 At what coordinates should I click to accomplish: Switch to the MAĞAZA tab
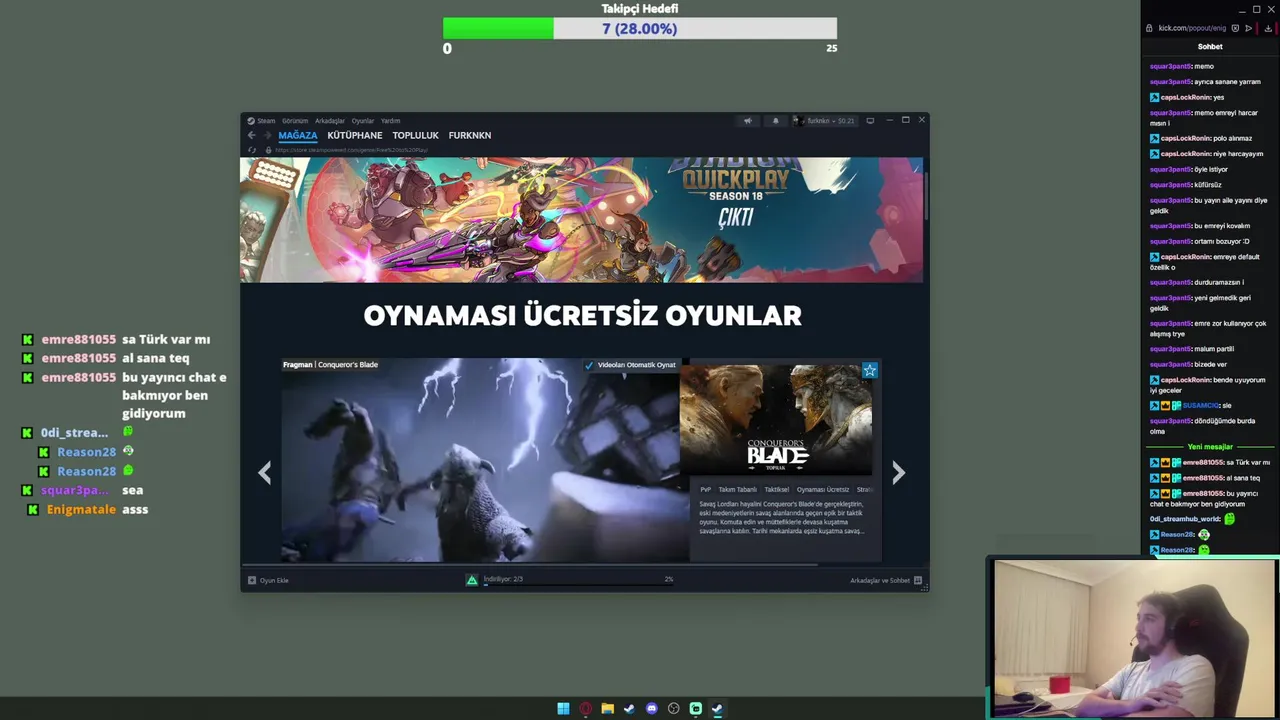point(298,136)
